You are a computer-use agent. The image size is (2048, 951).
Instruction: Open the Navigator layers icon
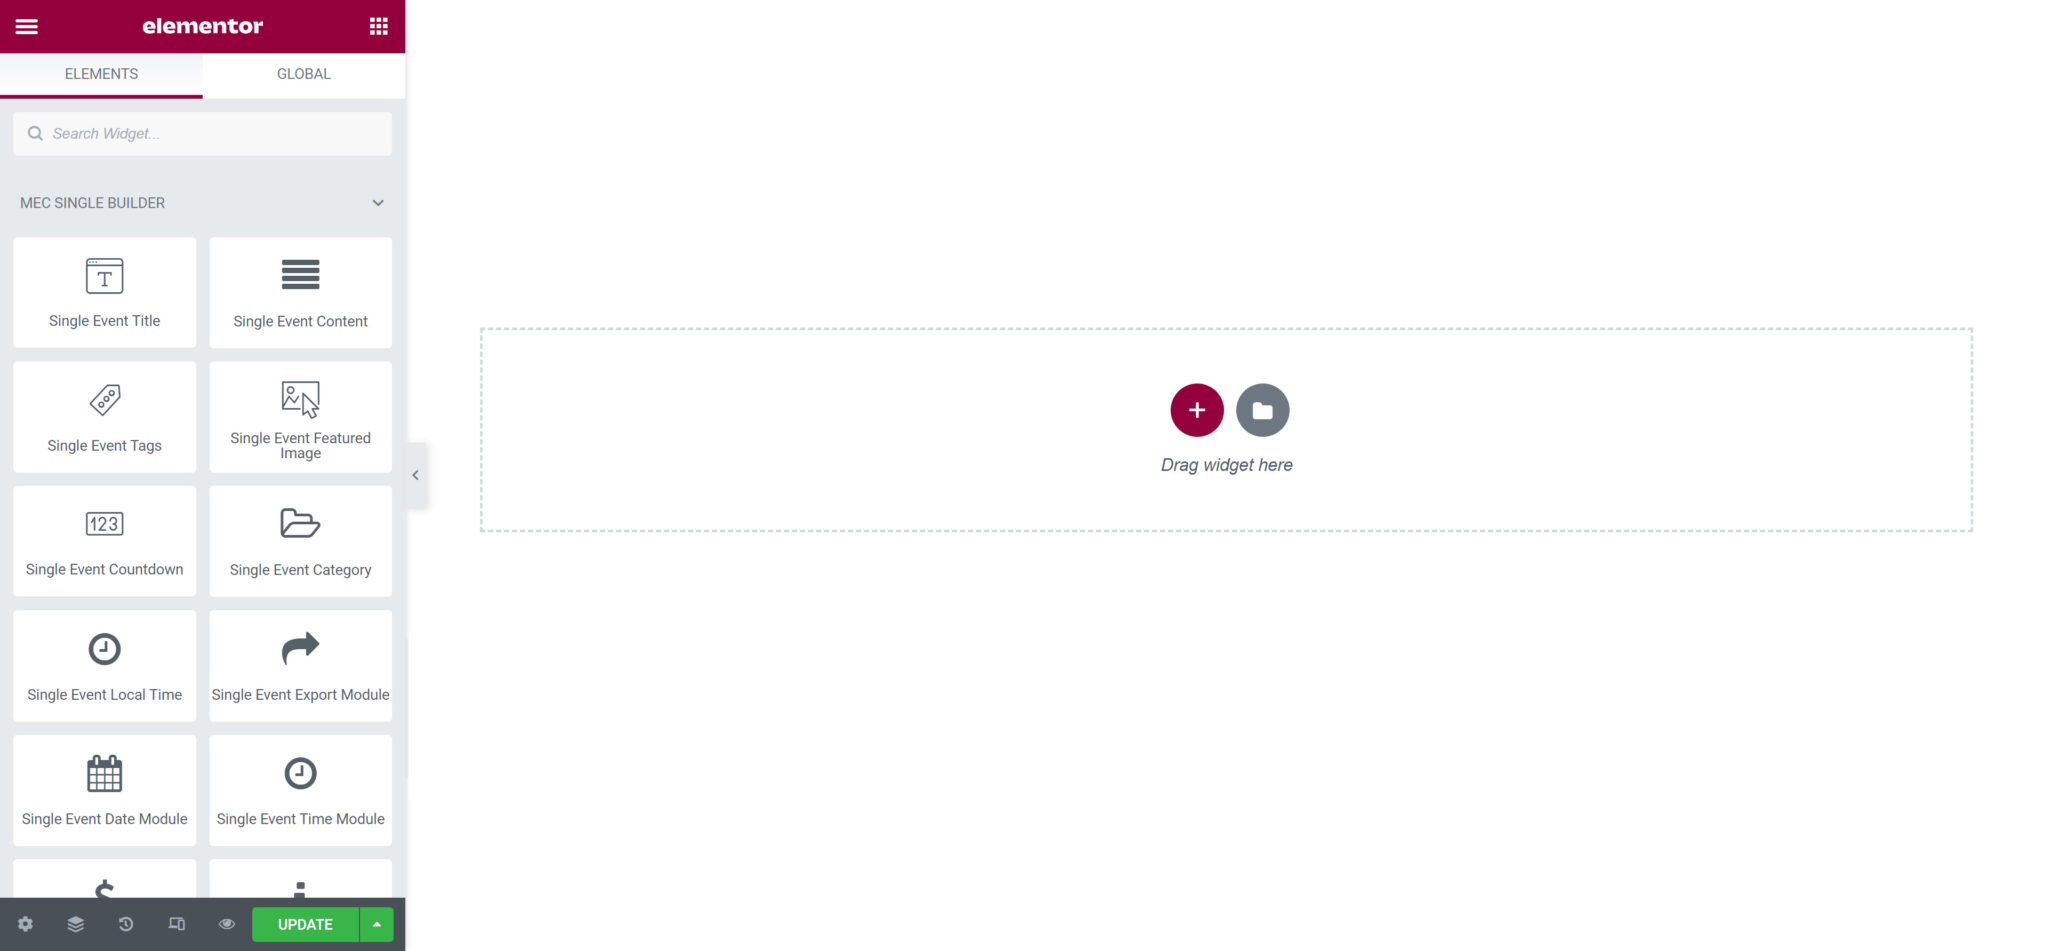coord(76,924)
